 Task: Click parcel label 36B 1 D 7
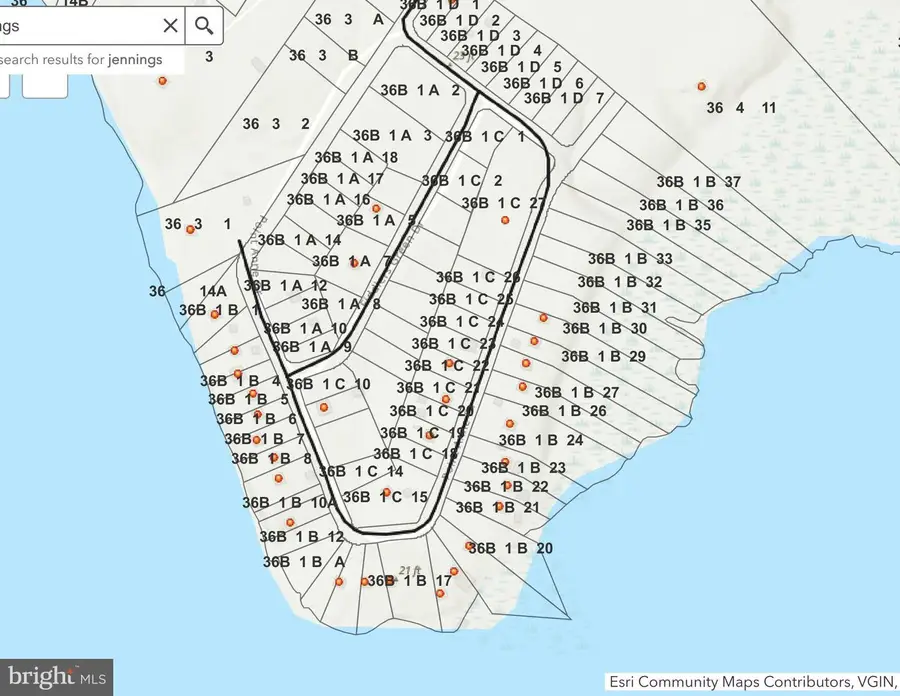[x=563, y=98]
